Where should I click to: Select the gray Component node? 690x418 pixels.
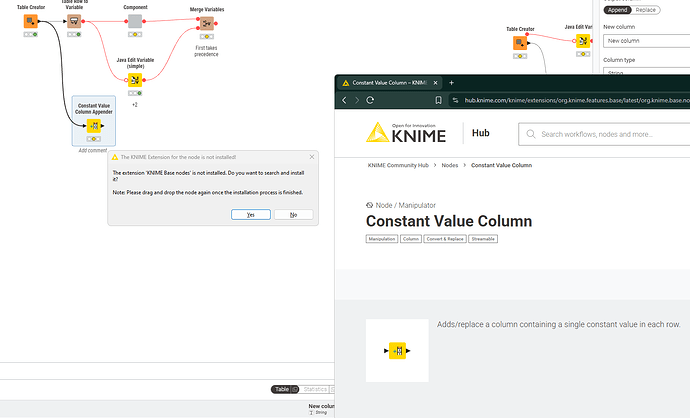(x=135, y=21)
